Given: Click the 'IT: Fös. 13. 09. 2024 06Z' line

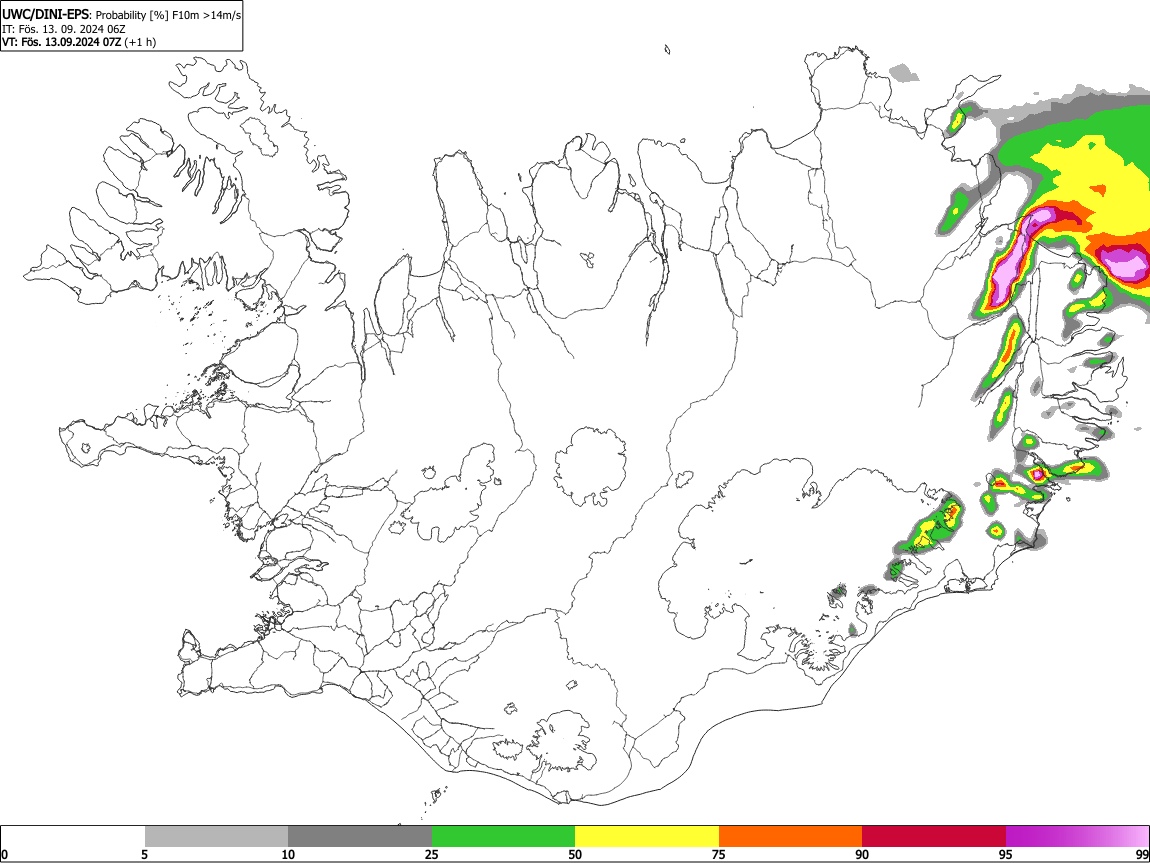Looking at the screenshot, I should 63,29.
